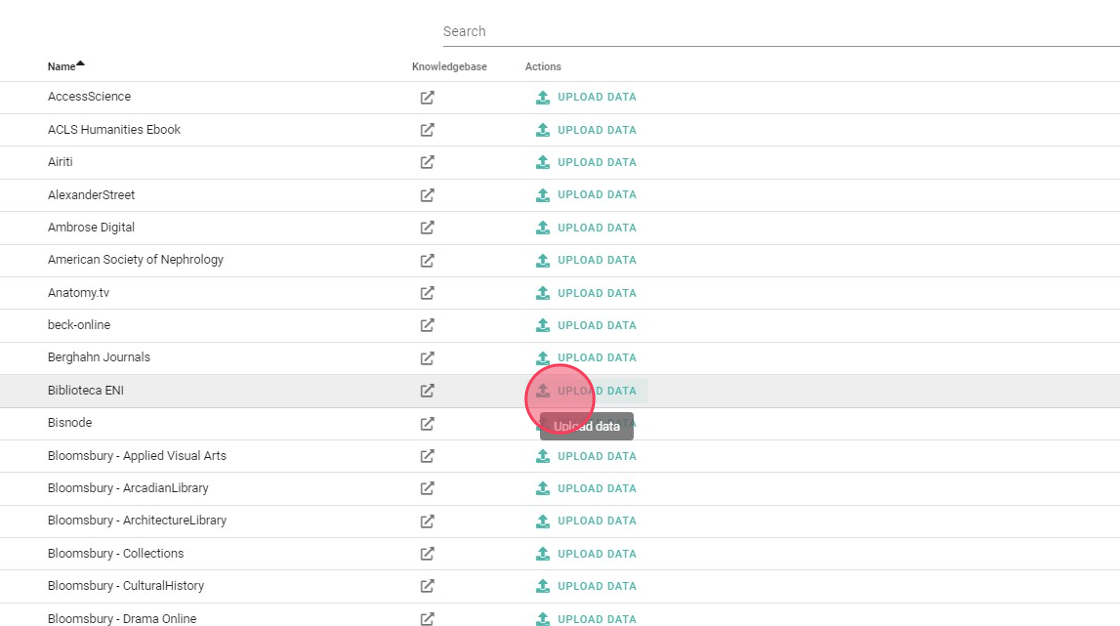Upload data for Ambrose Digital
Screen dimensions: 1120x626
point(586,227)
